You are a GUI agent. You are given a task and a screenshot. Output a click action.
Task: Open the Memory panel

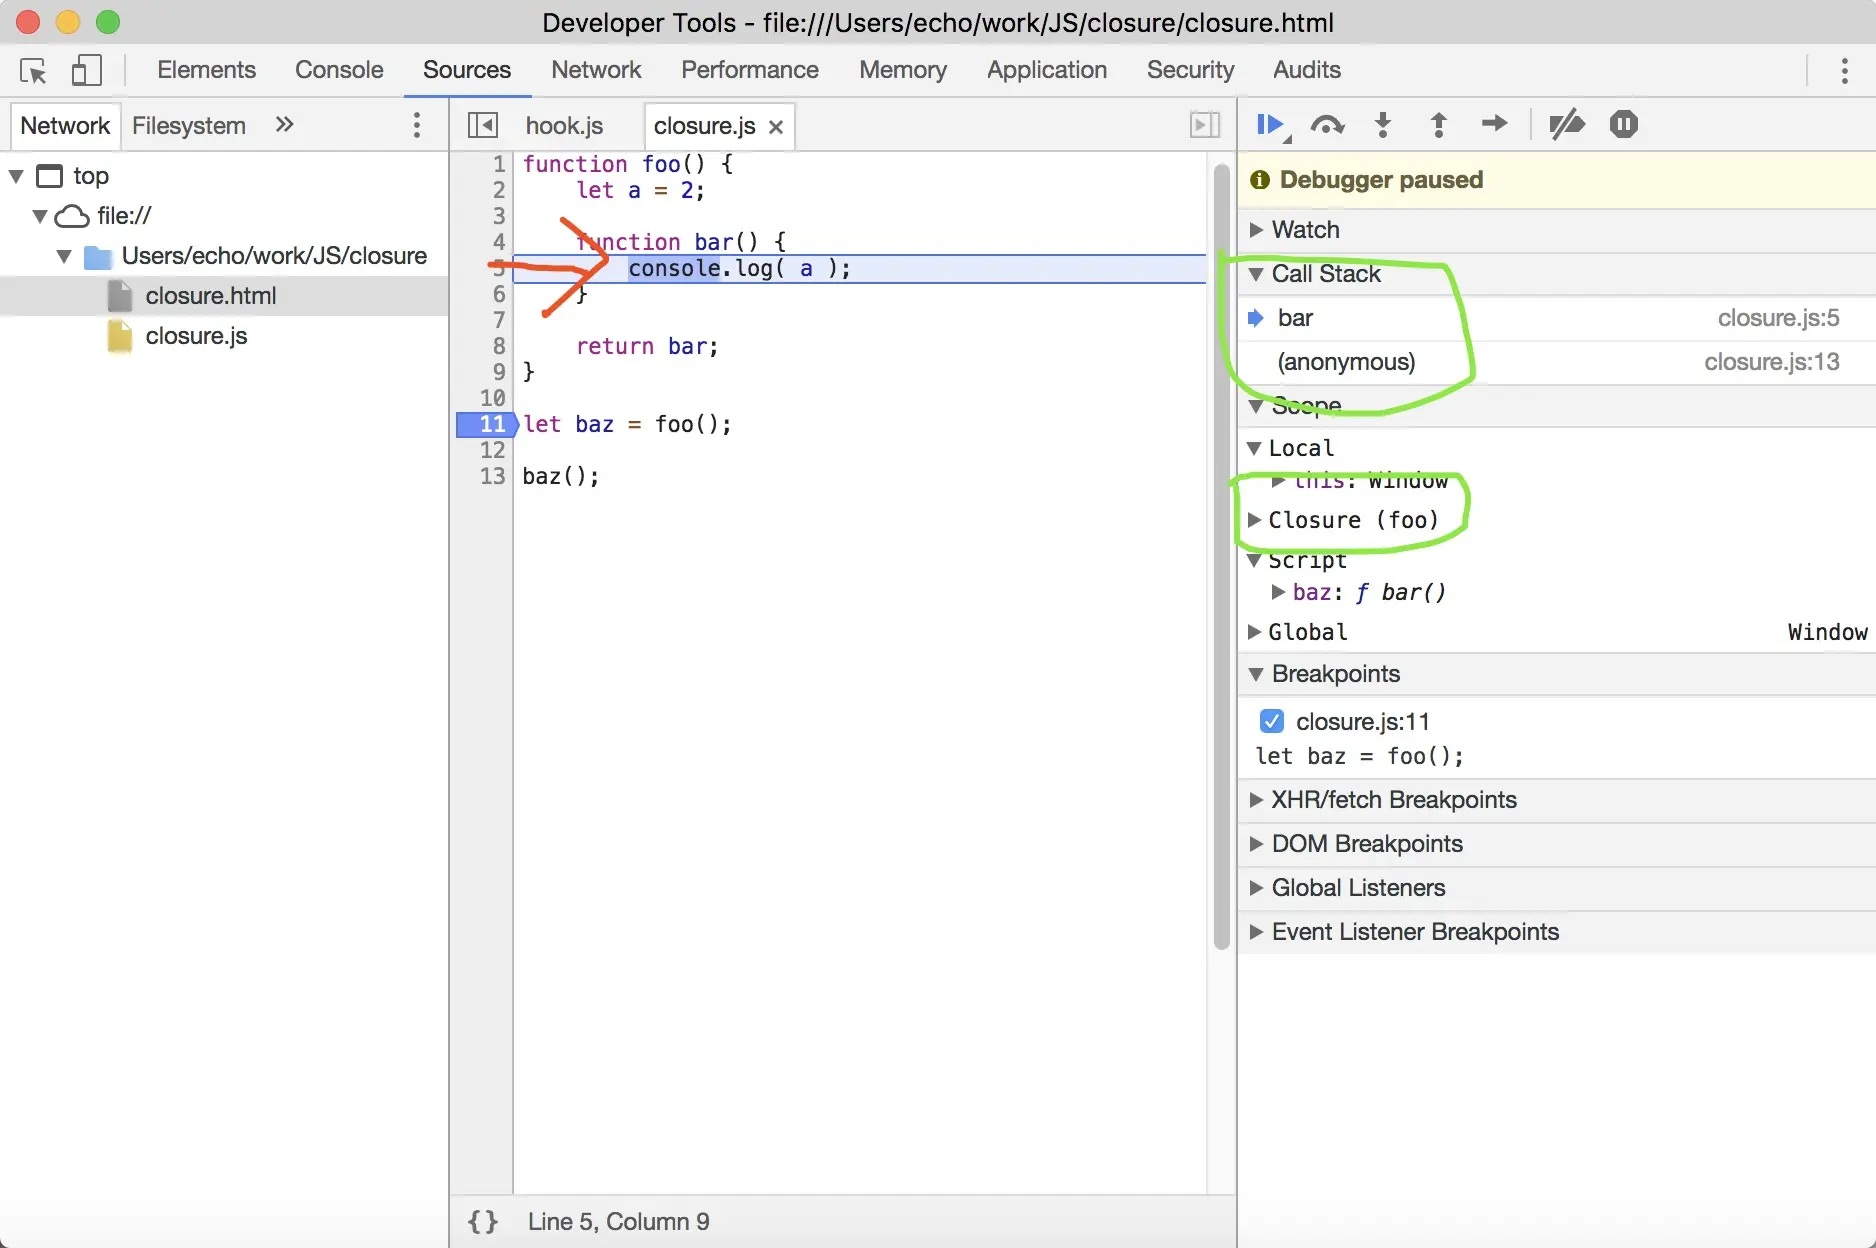point(902,70)
